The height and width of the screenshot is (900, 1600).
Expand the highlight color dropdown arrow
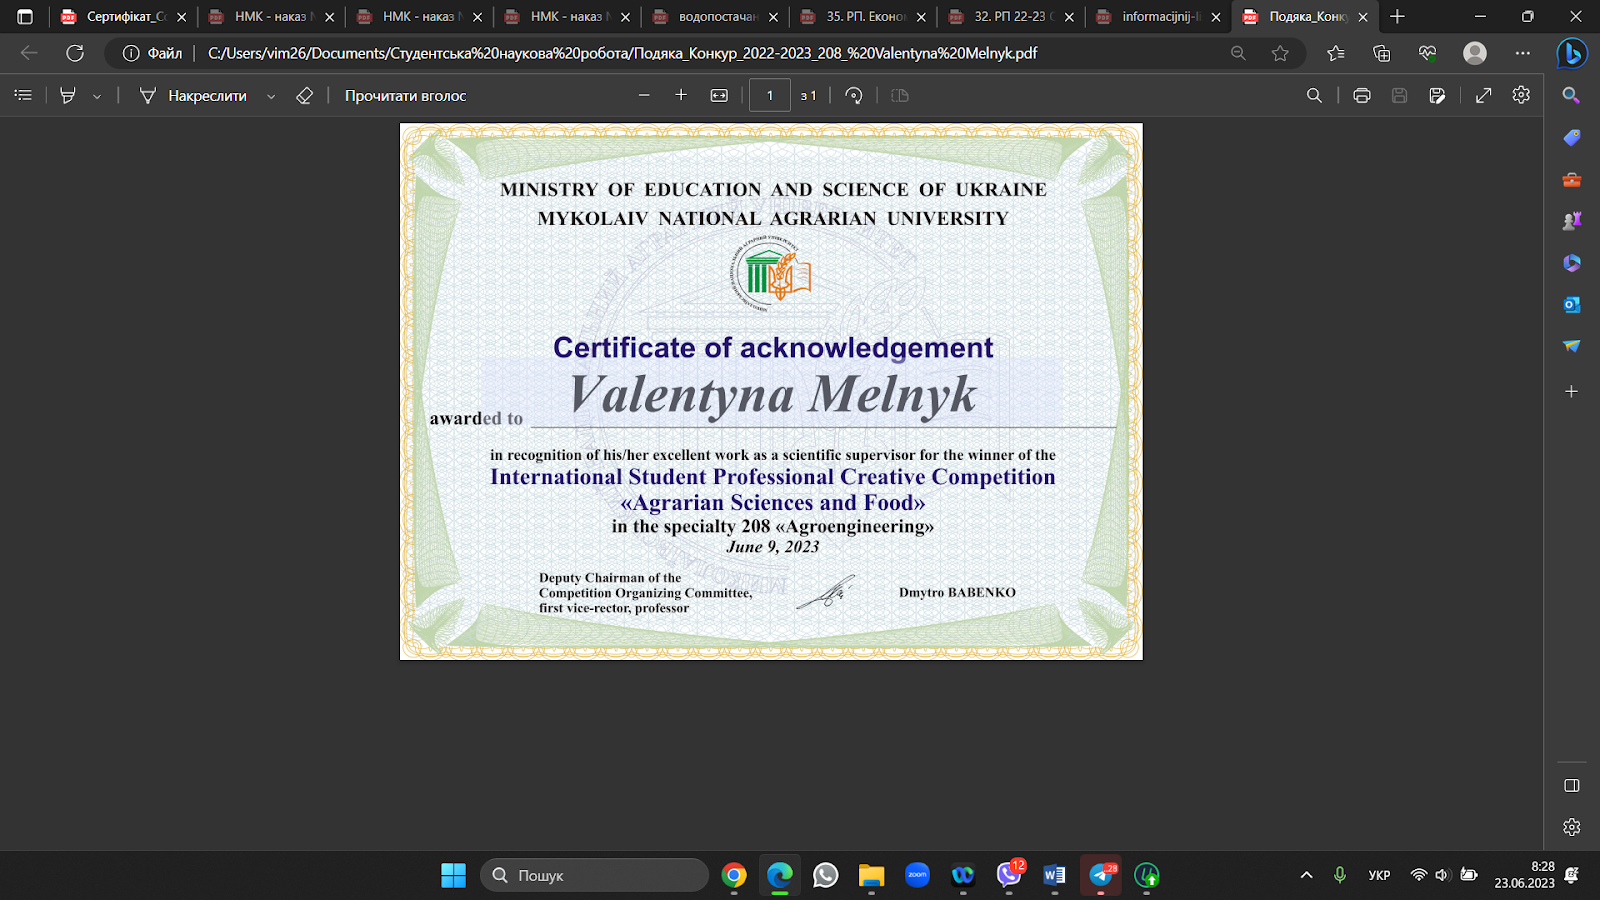coord(97,96)
